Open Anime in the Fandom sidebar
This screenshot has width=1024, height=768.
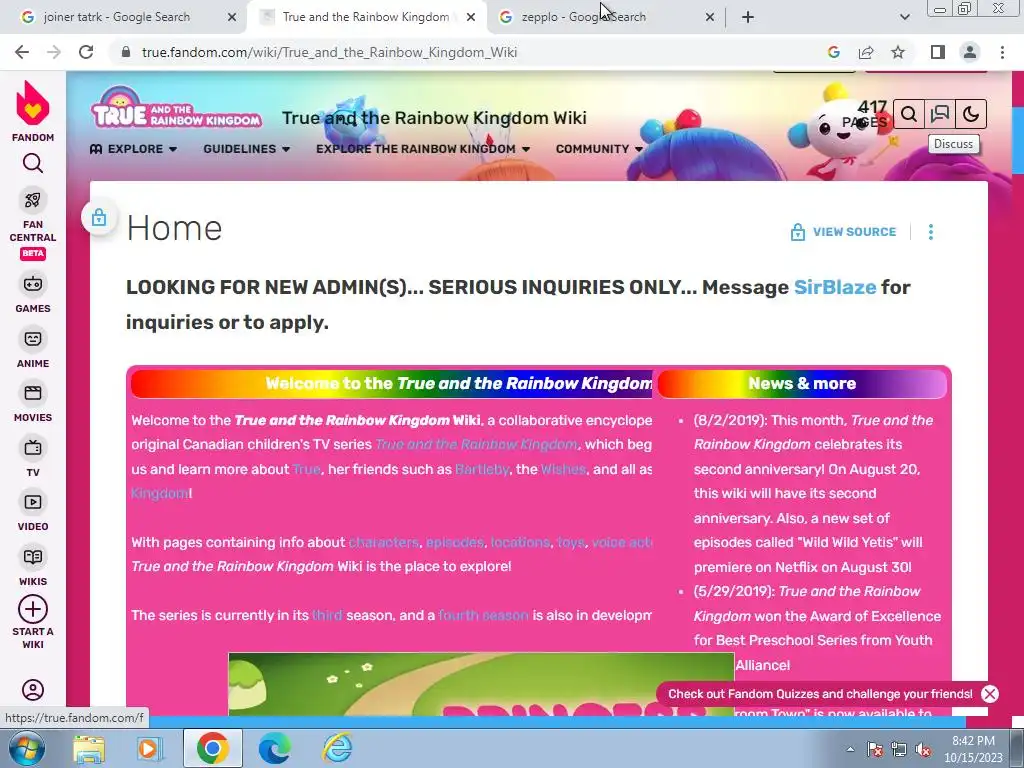coord(33,348)
